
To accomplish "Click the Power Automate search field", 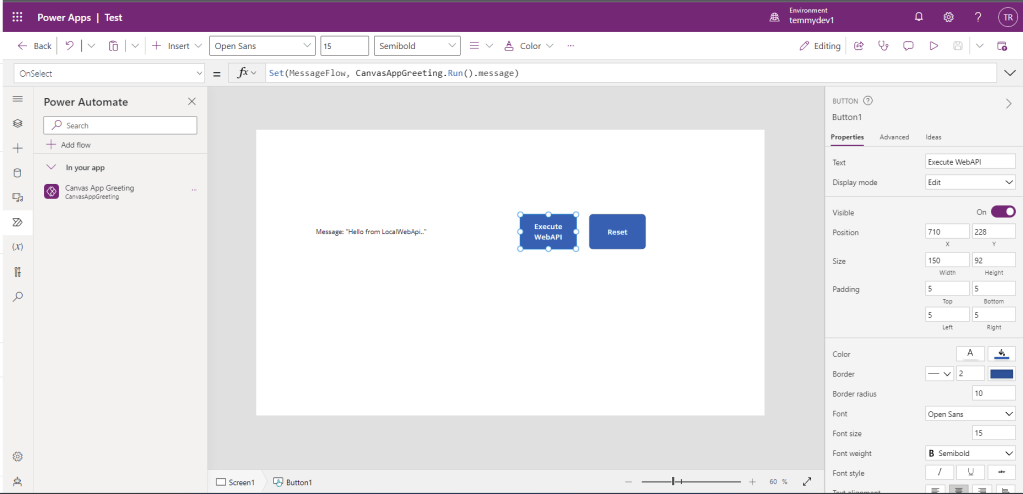I will click(120, 125).
